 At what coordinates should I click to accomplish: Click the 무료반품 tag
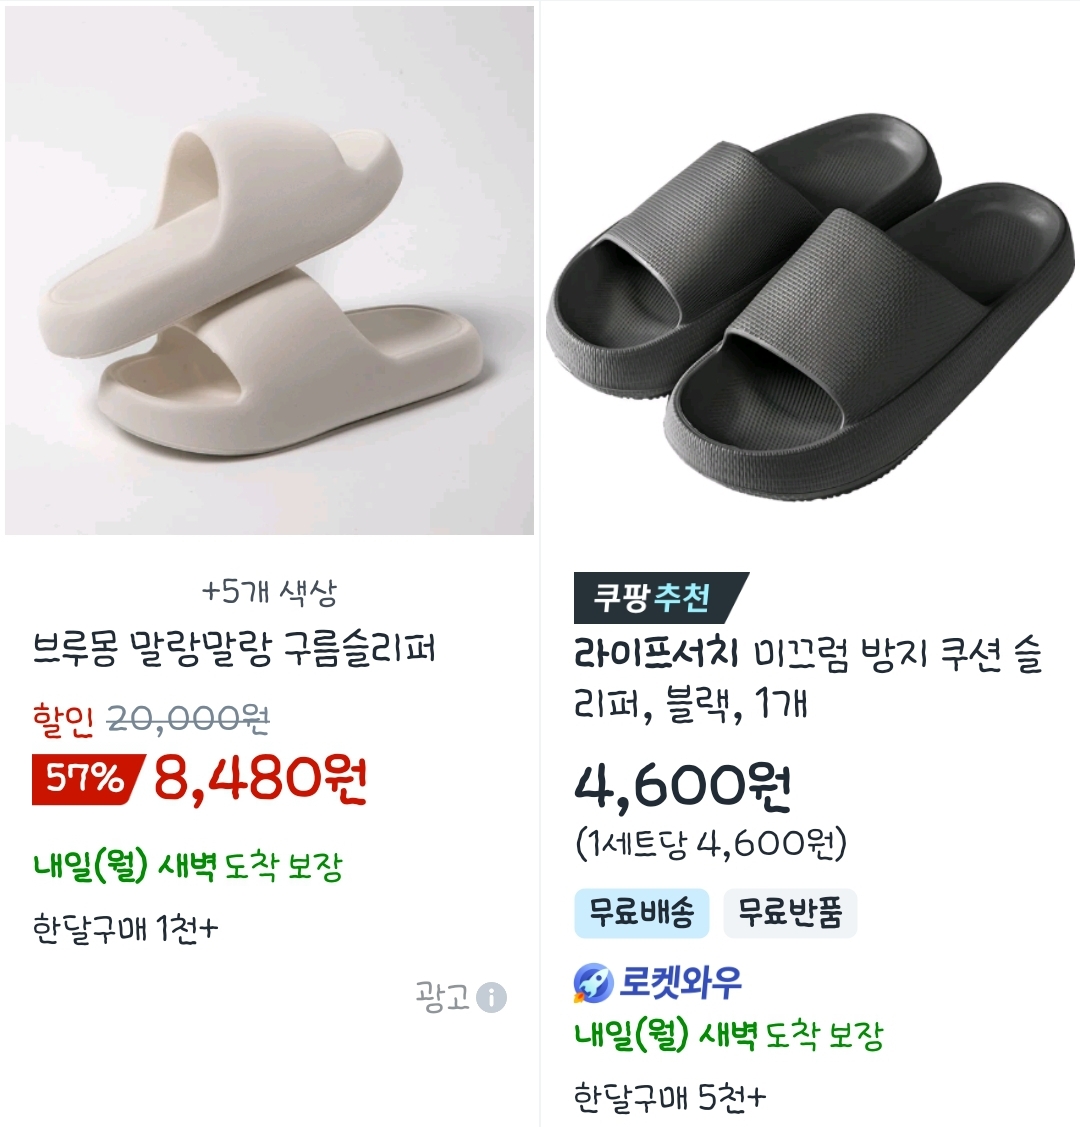[x=790, y=913]
